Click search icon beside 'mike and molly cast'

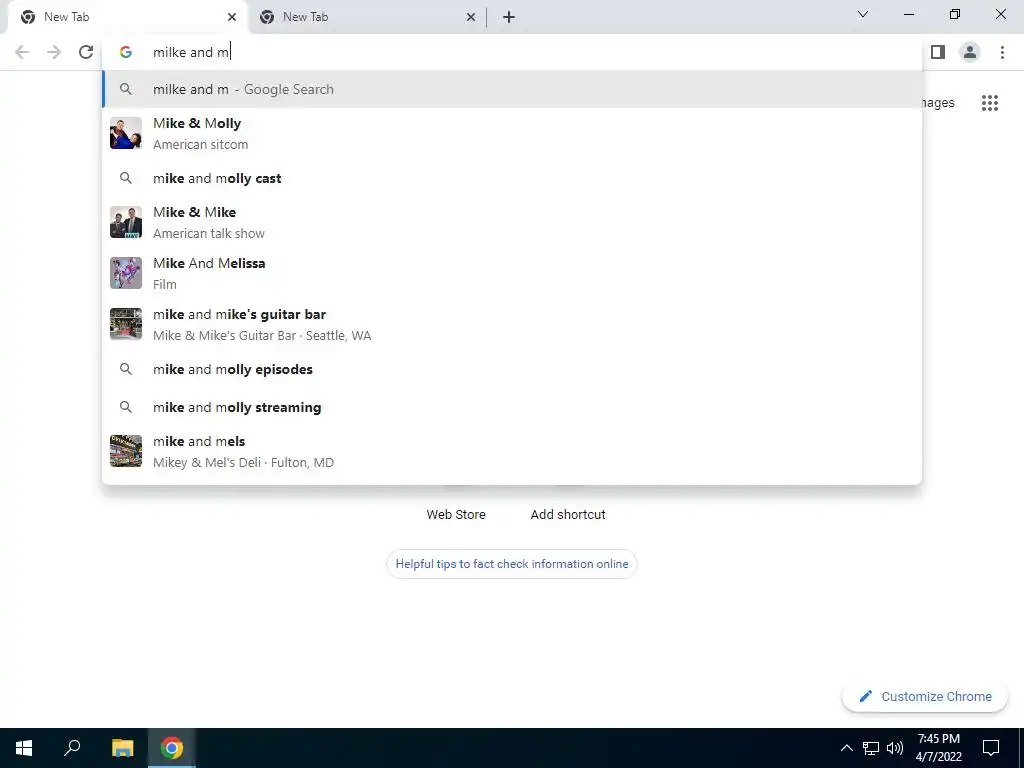(126, 178)
